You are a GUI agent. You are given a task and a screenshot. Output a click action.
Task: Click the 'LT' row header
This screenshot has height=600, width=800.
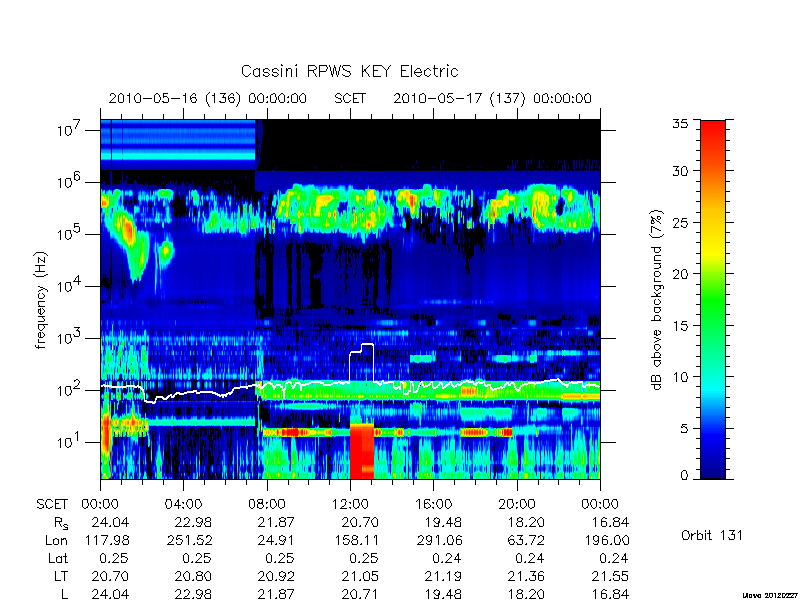tap(61, 576)
